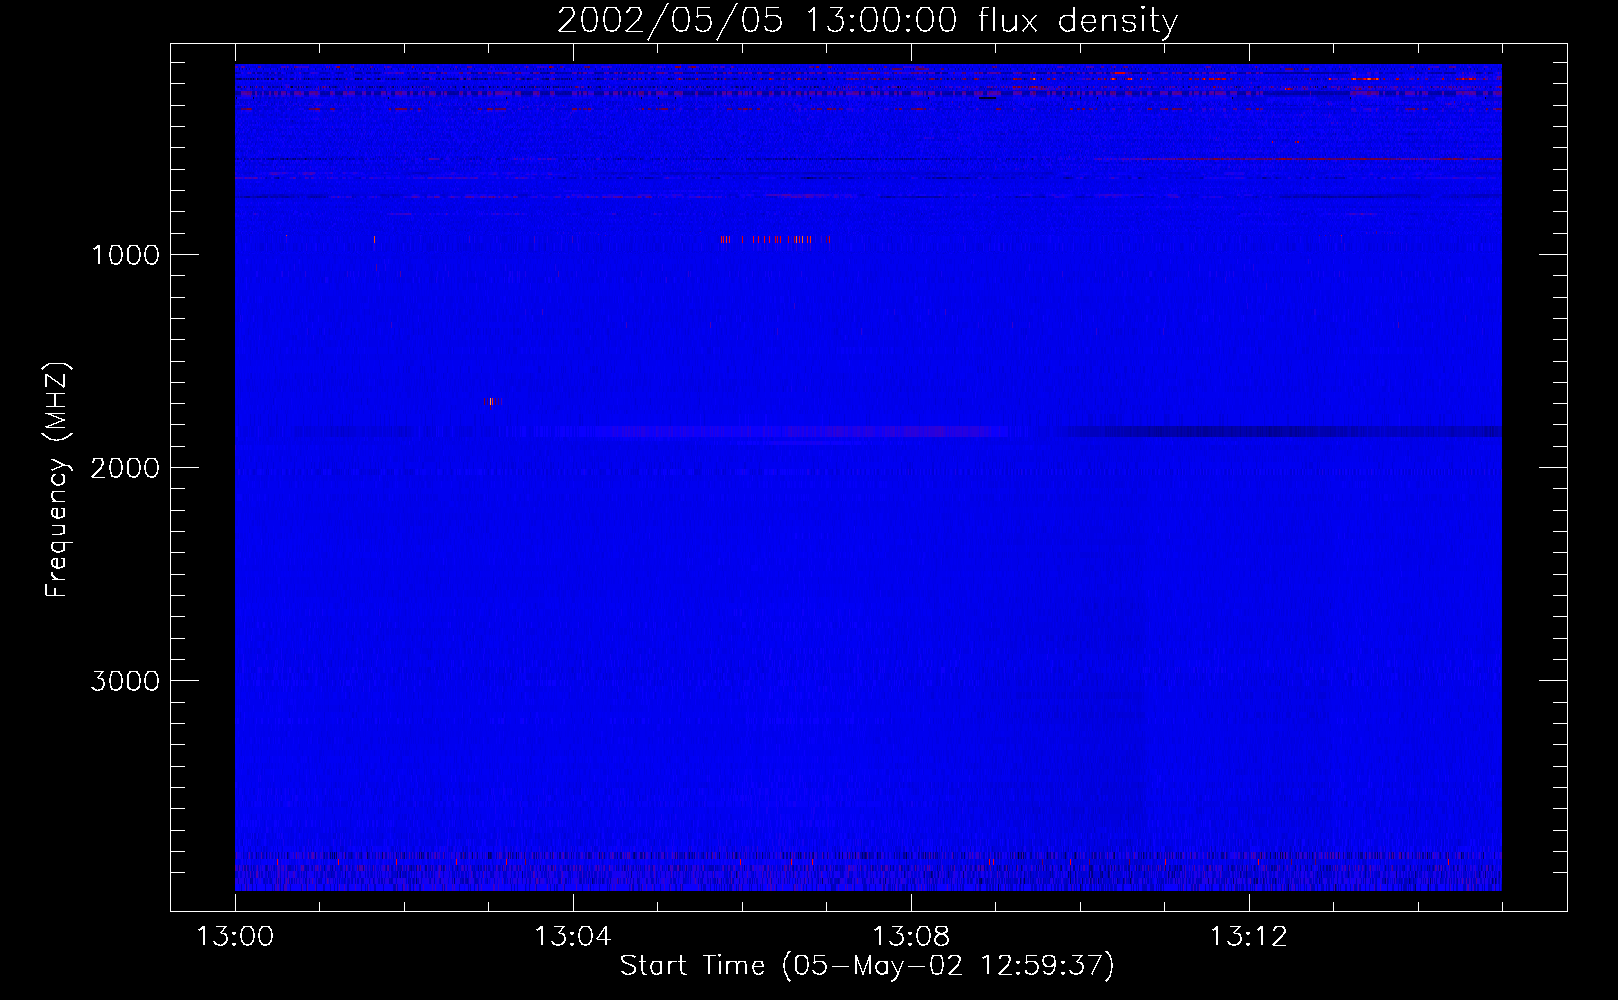Click the small red mark near 13:01 below 1000 MHz
Screen dimensions: 1618x1000
(374, 240)
